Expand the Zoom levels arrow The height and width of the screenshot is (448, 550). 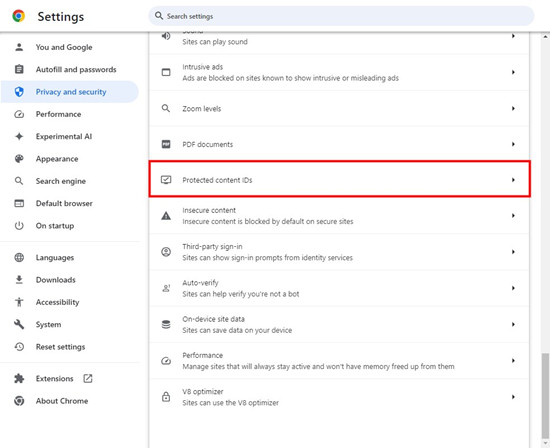513,108
